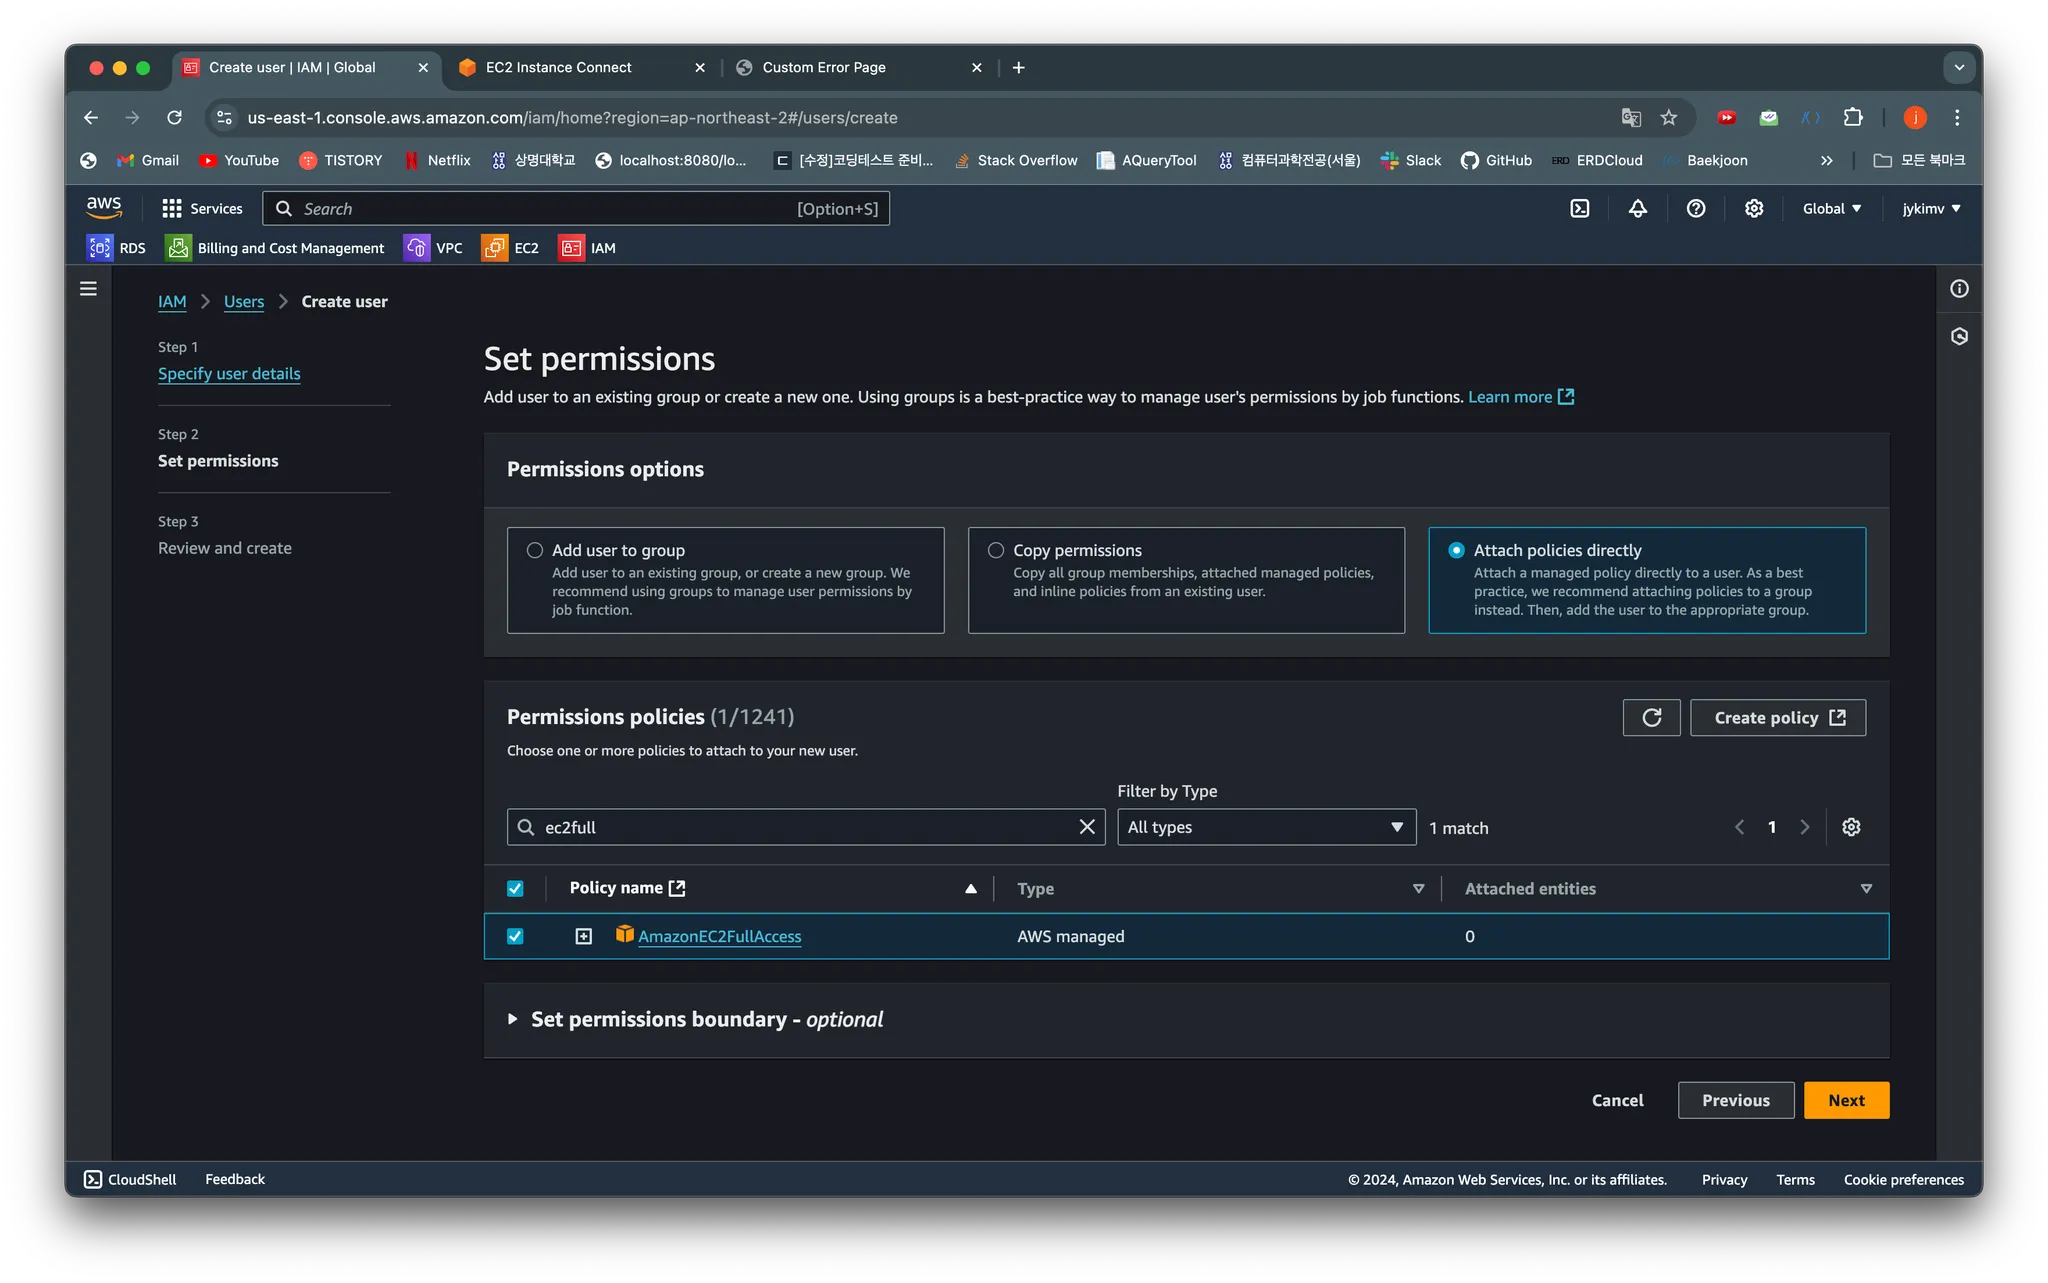Open policy table preferences gear icon
2048x1283 pixels.
coord(1851,827)
